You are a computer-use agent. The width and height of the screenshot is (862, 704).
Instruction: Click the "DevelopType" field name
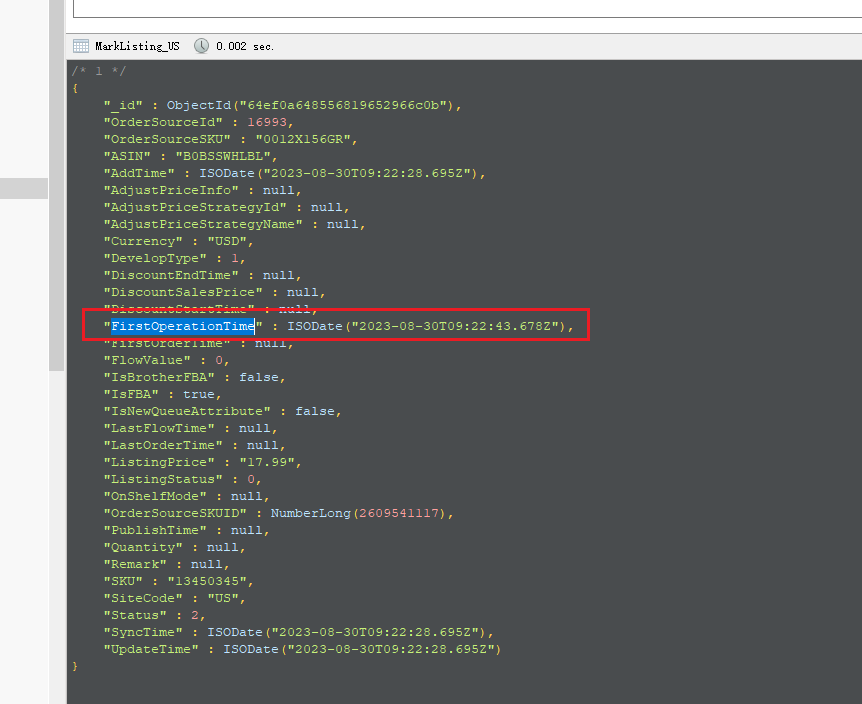tap(155, 258)
